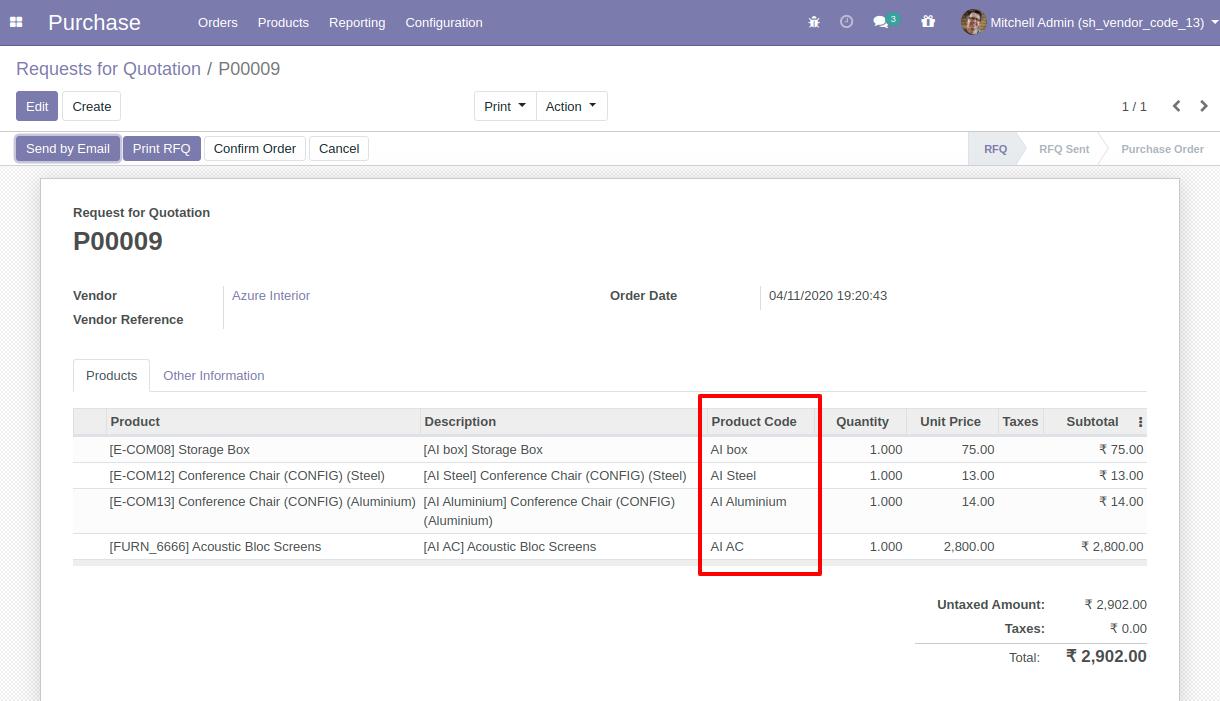Select the Products tab in form
This screenshot has height=701, width=1220.
[111, 376]
